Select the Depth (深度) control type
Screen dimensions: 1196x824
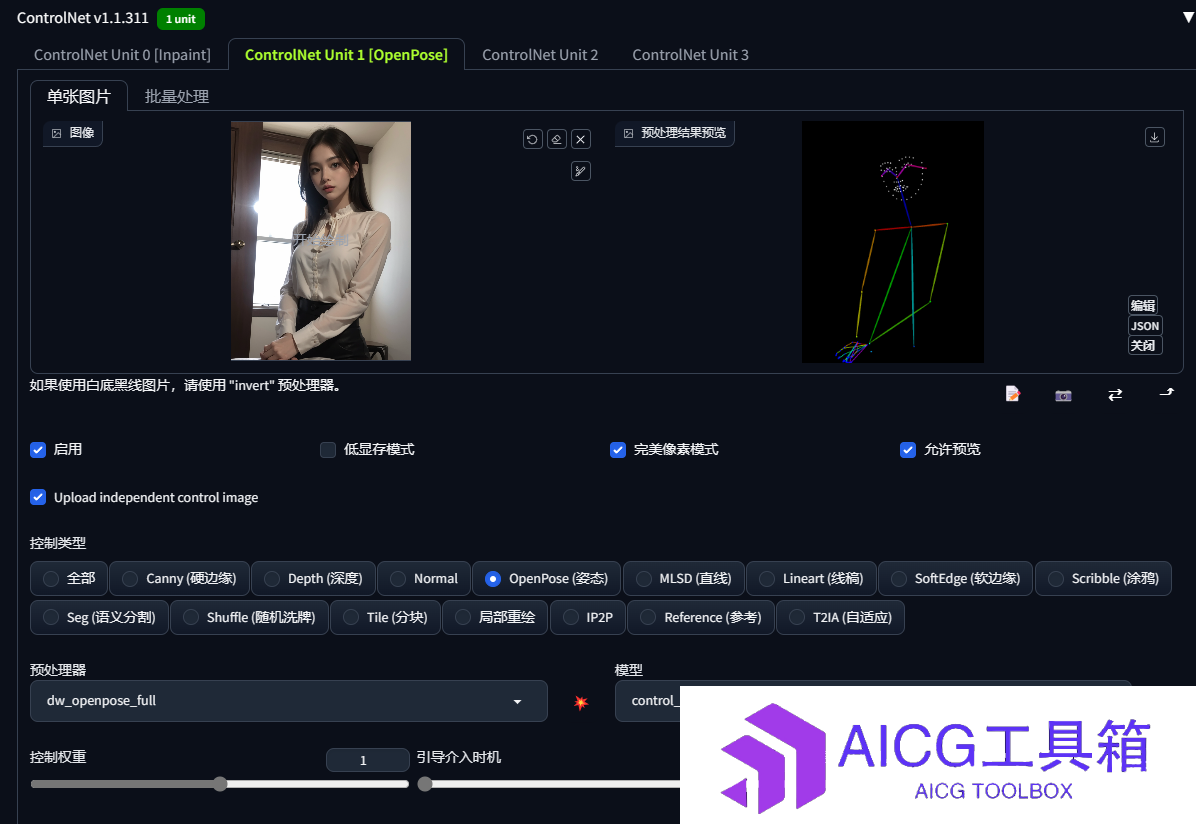tap(313, 578)
